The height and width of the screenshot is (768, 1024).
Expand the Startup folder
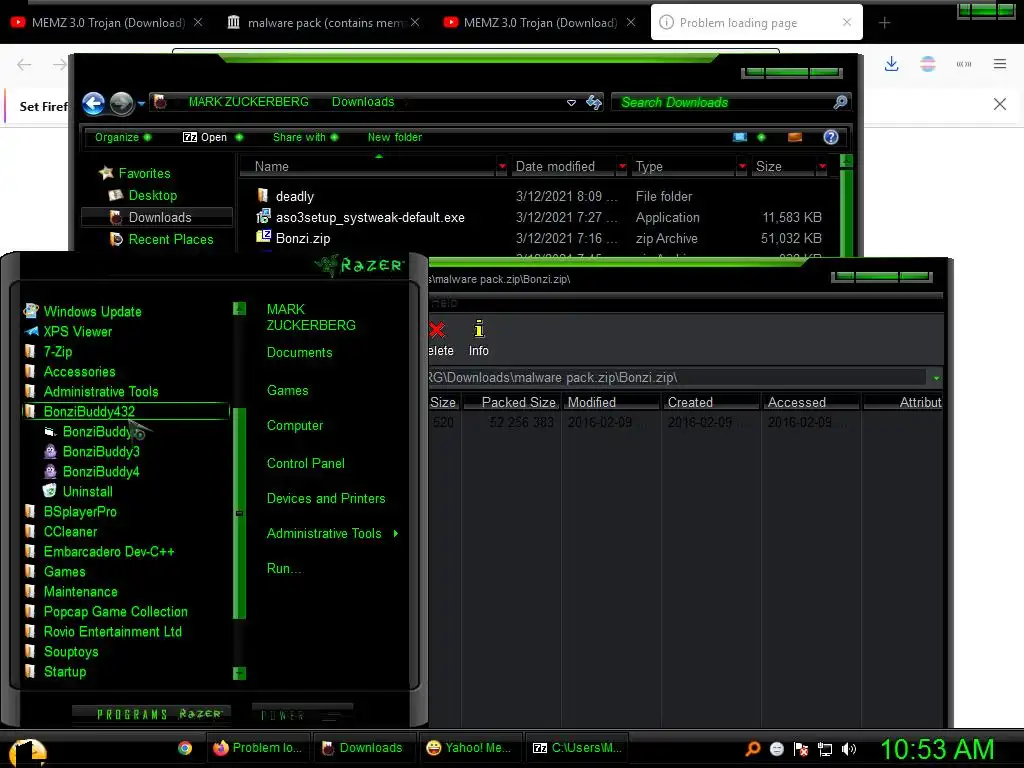pos(65,672)
